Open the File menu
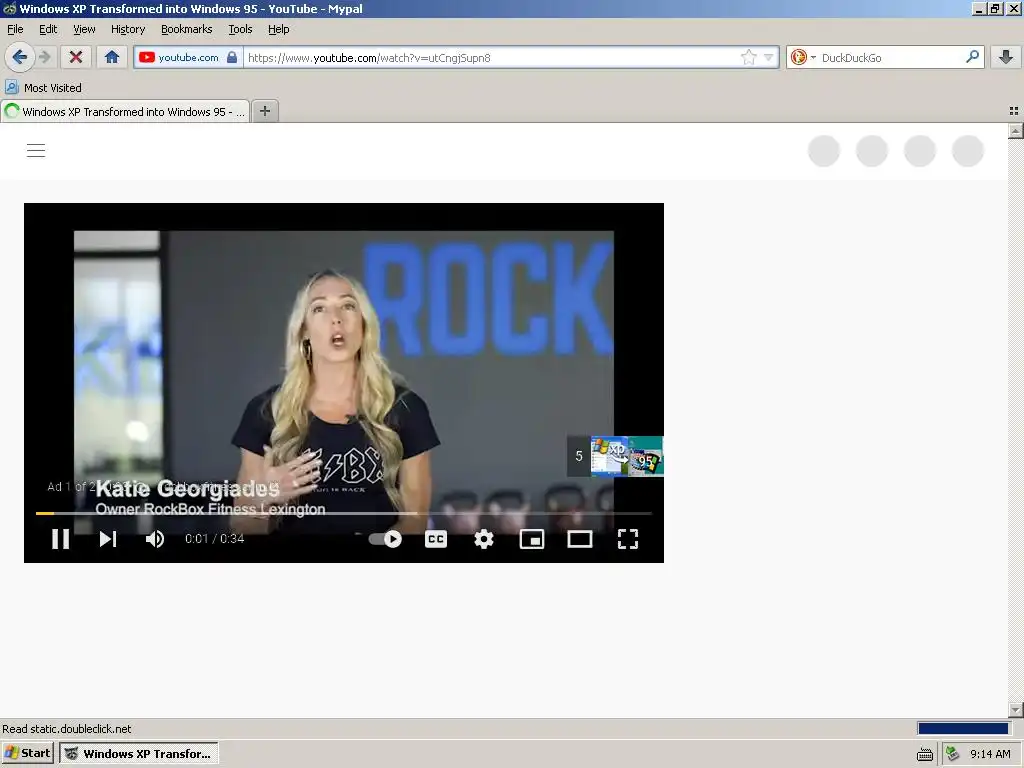The image size is (1024, 768). pyautogui.click(x=15, y=29)
